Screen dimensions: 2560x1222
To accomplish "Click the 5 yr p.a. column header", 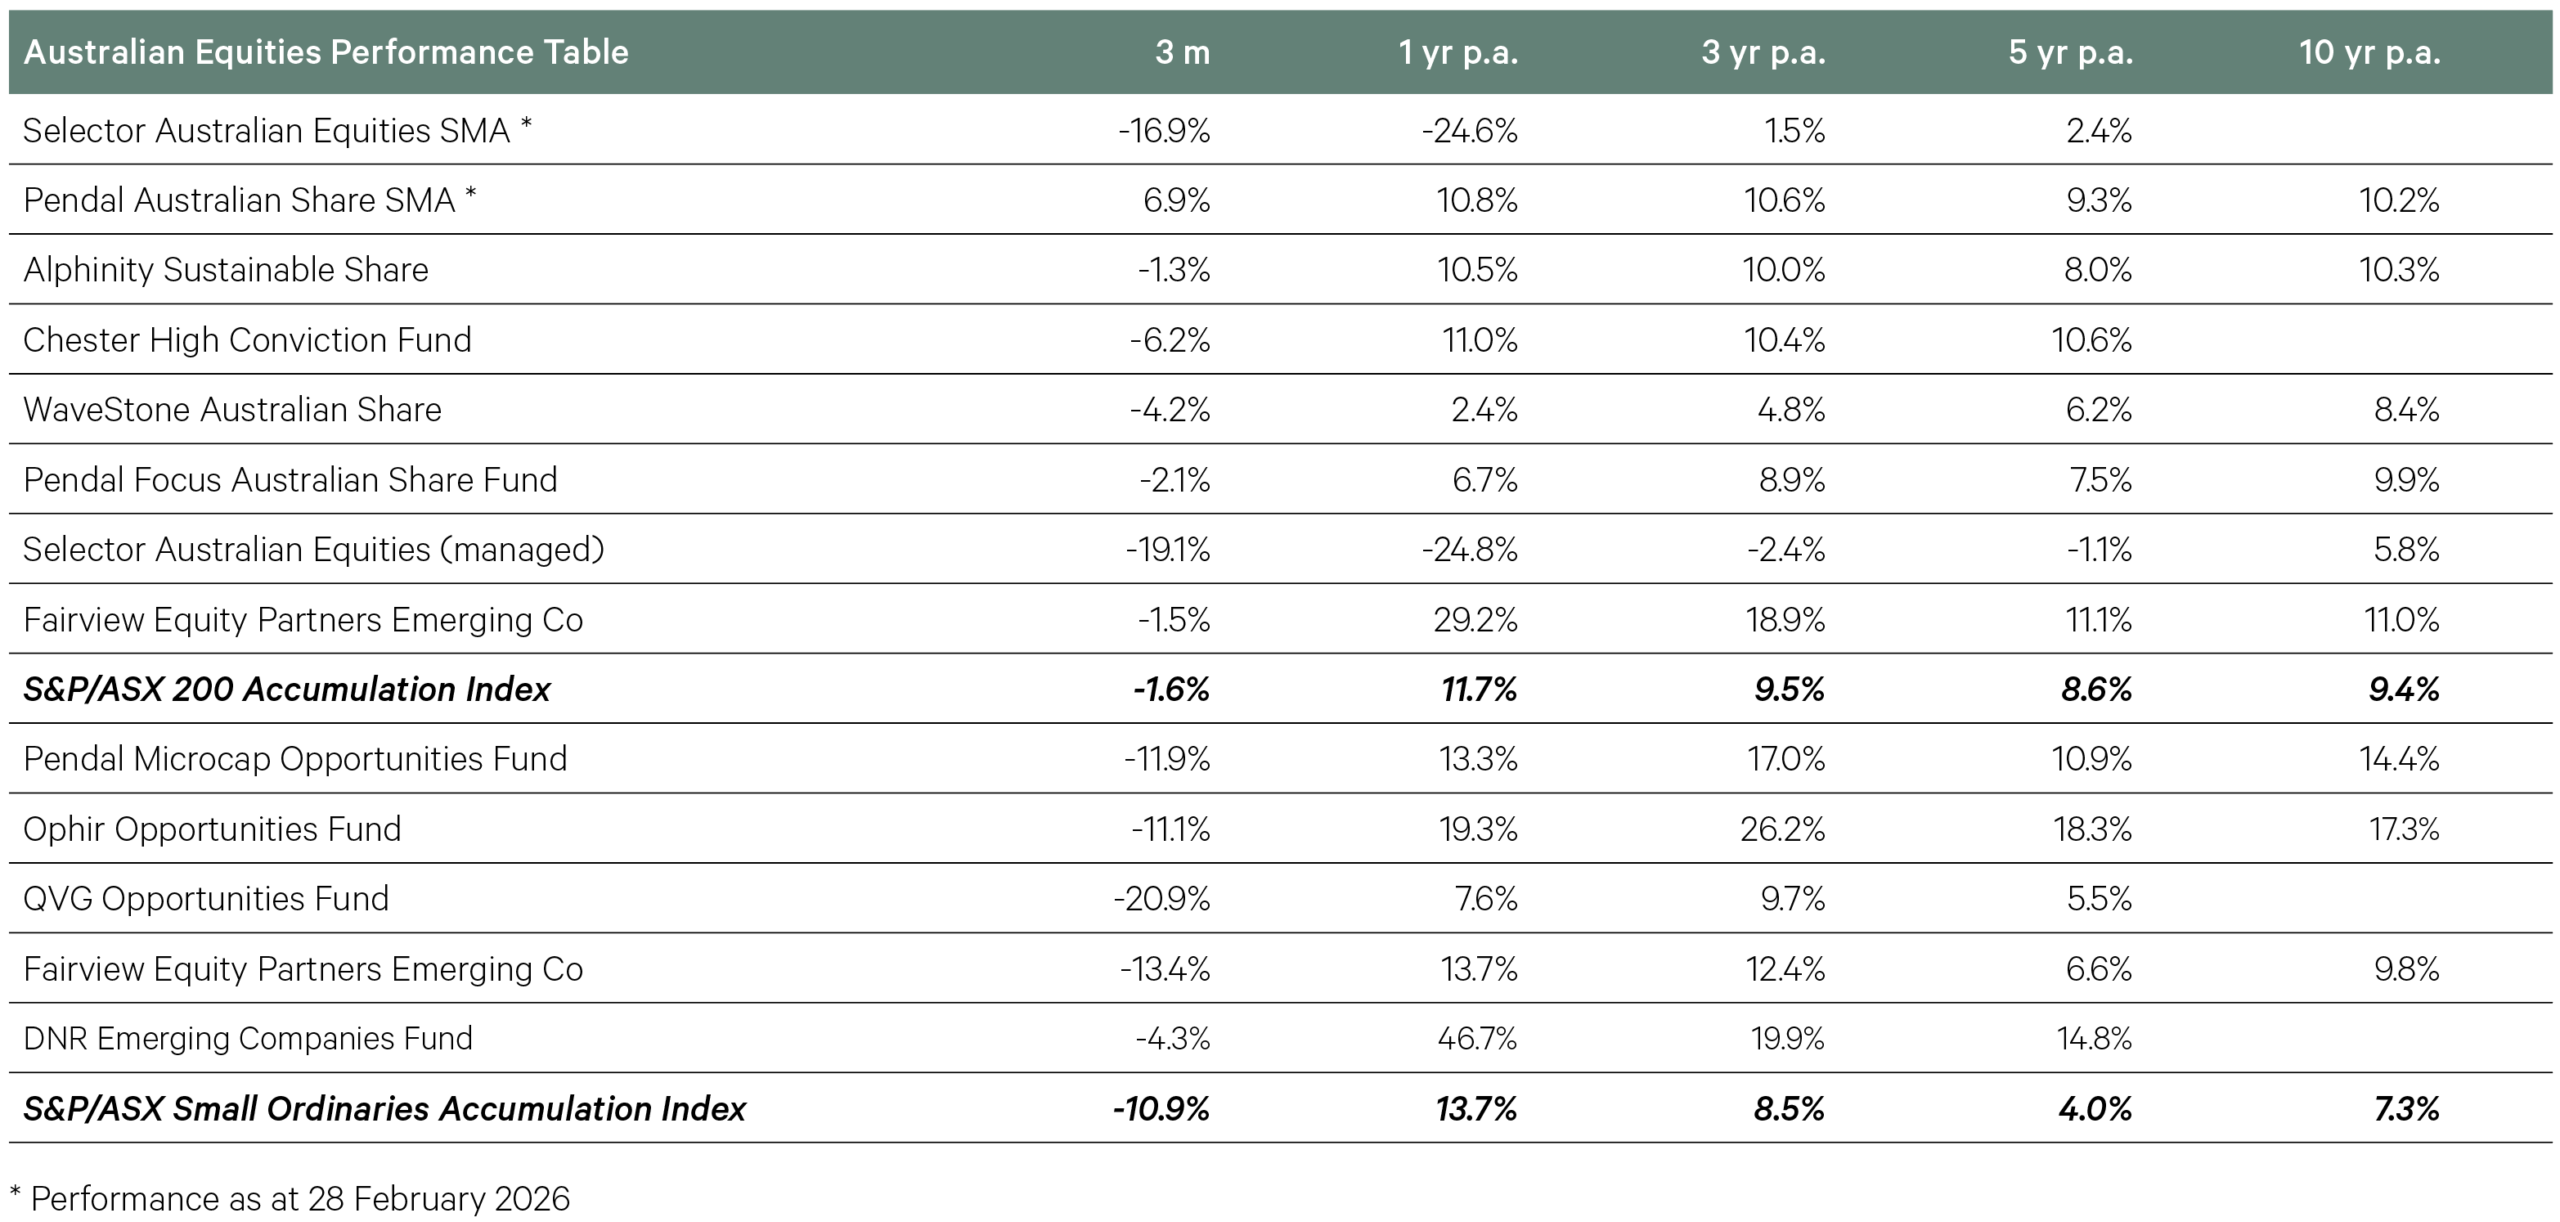I will [2070, 52].
